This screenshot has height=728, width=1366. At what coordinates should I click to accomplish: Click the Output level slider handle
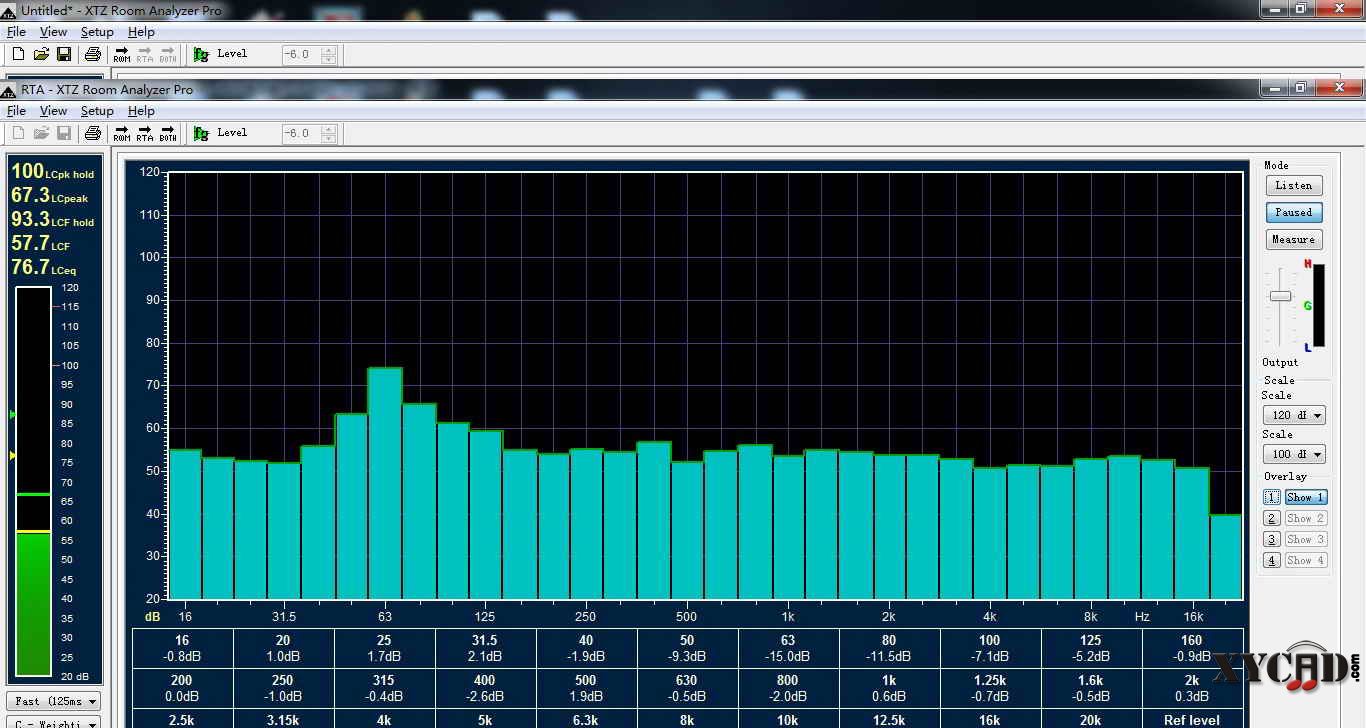(1280, 296)
